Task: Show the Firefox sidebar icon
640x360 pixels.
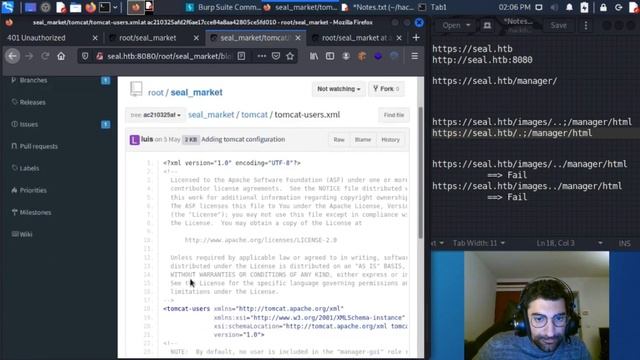Action: [x=330, y=56]
